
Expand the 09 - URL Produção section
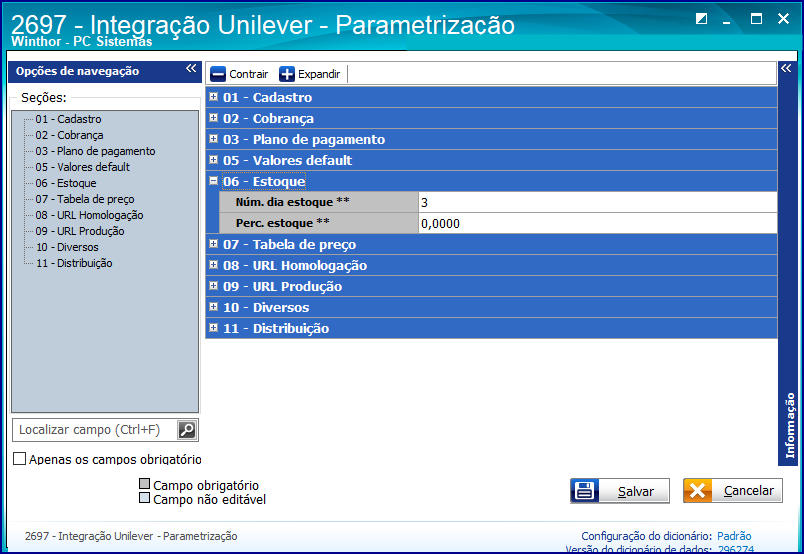(x=214, y=286)
